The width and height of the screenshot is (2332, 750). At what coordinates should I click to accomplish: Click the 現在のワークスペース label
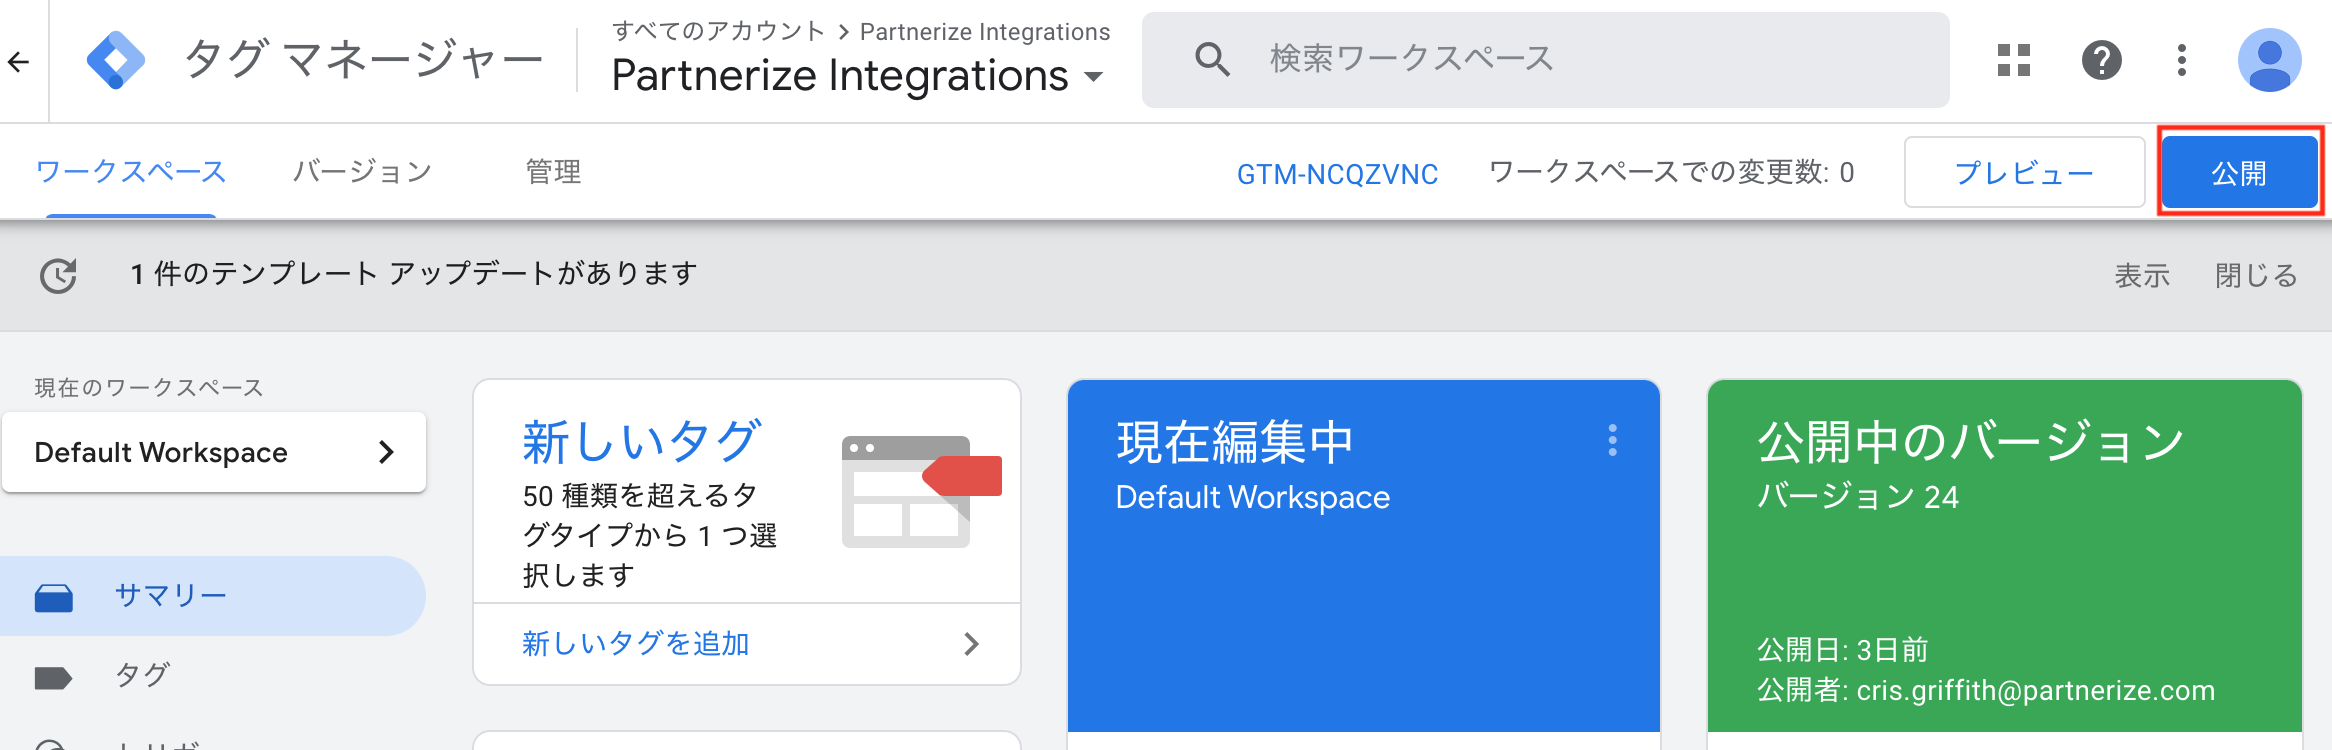click(x=149, y=388)
